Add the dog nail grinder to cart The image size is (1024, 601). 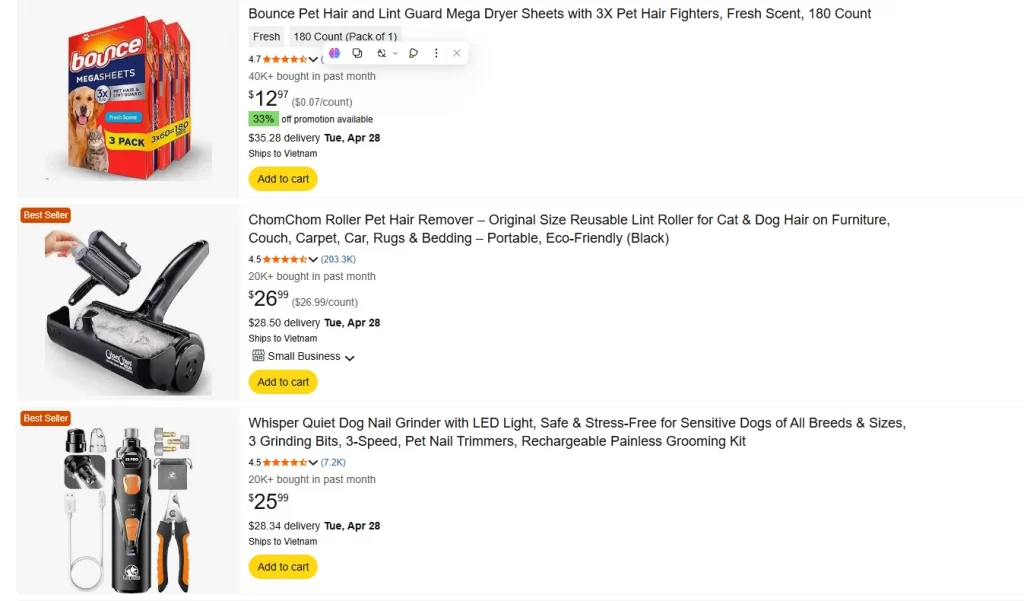(x=282, y=566)
